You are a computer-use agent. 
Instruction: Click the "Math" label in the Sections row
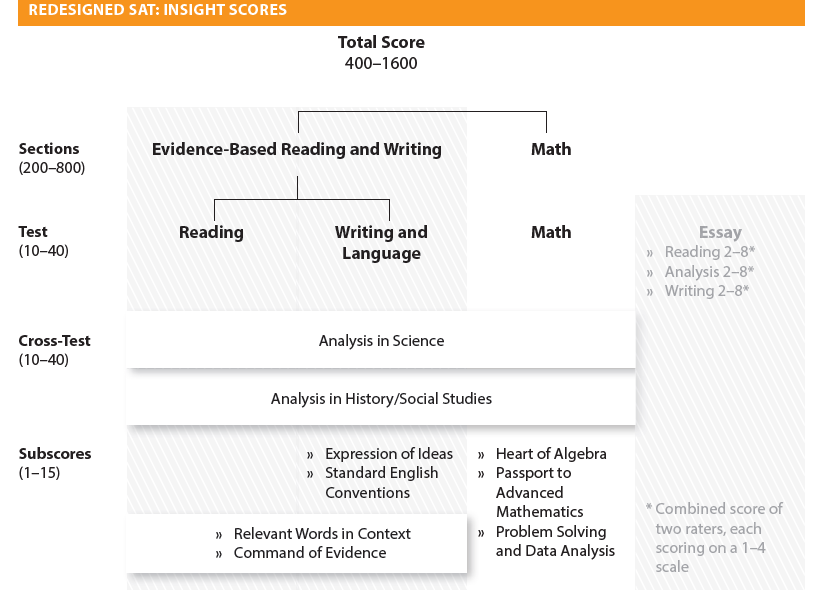(x=551, y=149)
